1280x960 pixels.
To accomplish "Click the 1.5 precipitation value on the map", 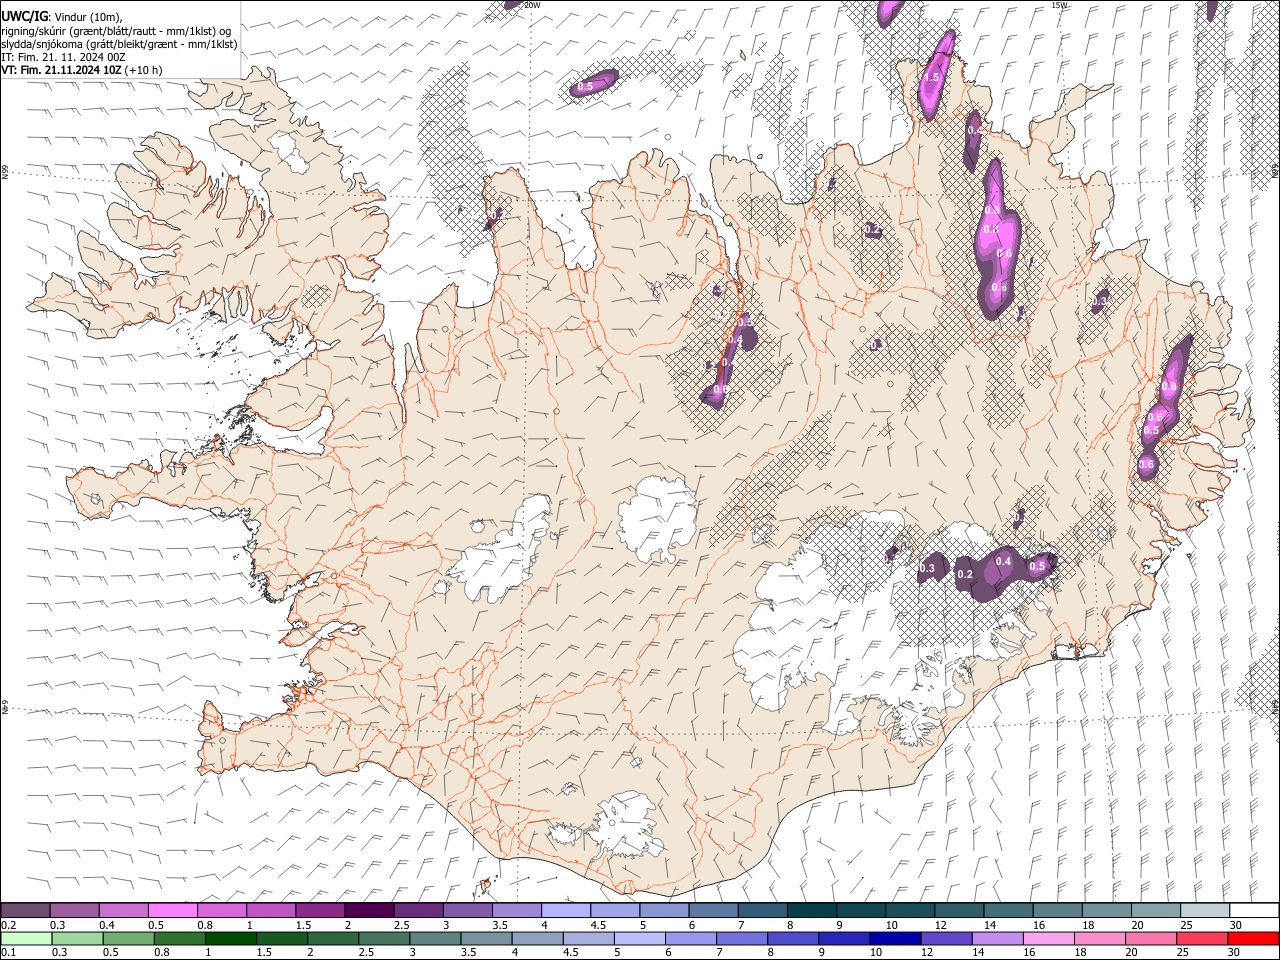I will 932,78.
